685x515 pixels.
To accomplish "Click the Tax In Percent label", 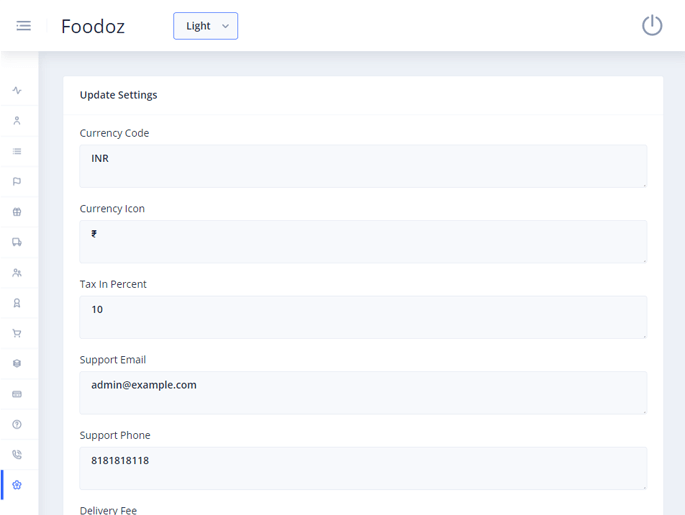I will [113, 284].
